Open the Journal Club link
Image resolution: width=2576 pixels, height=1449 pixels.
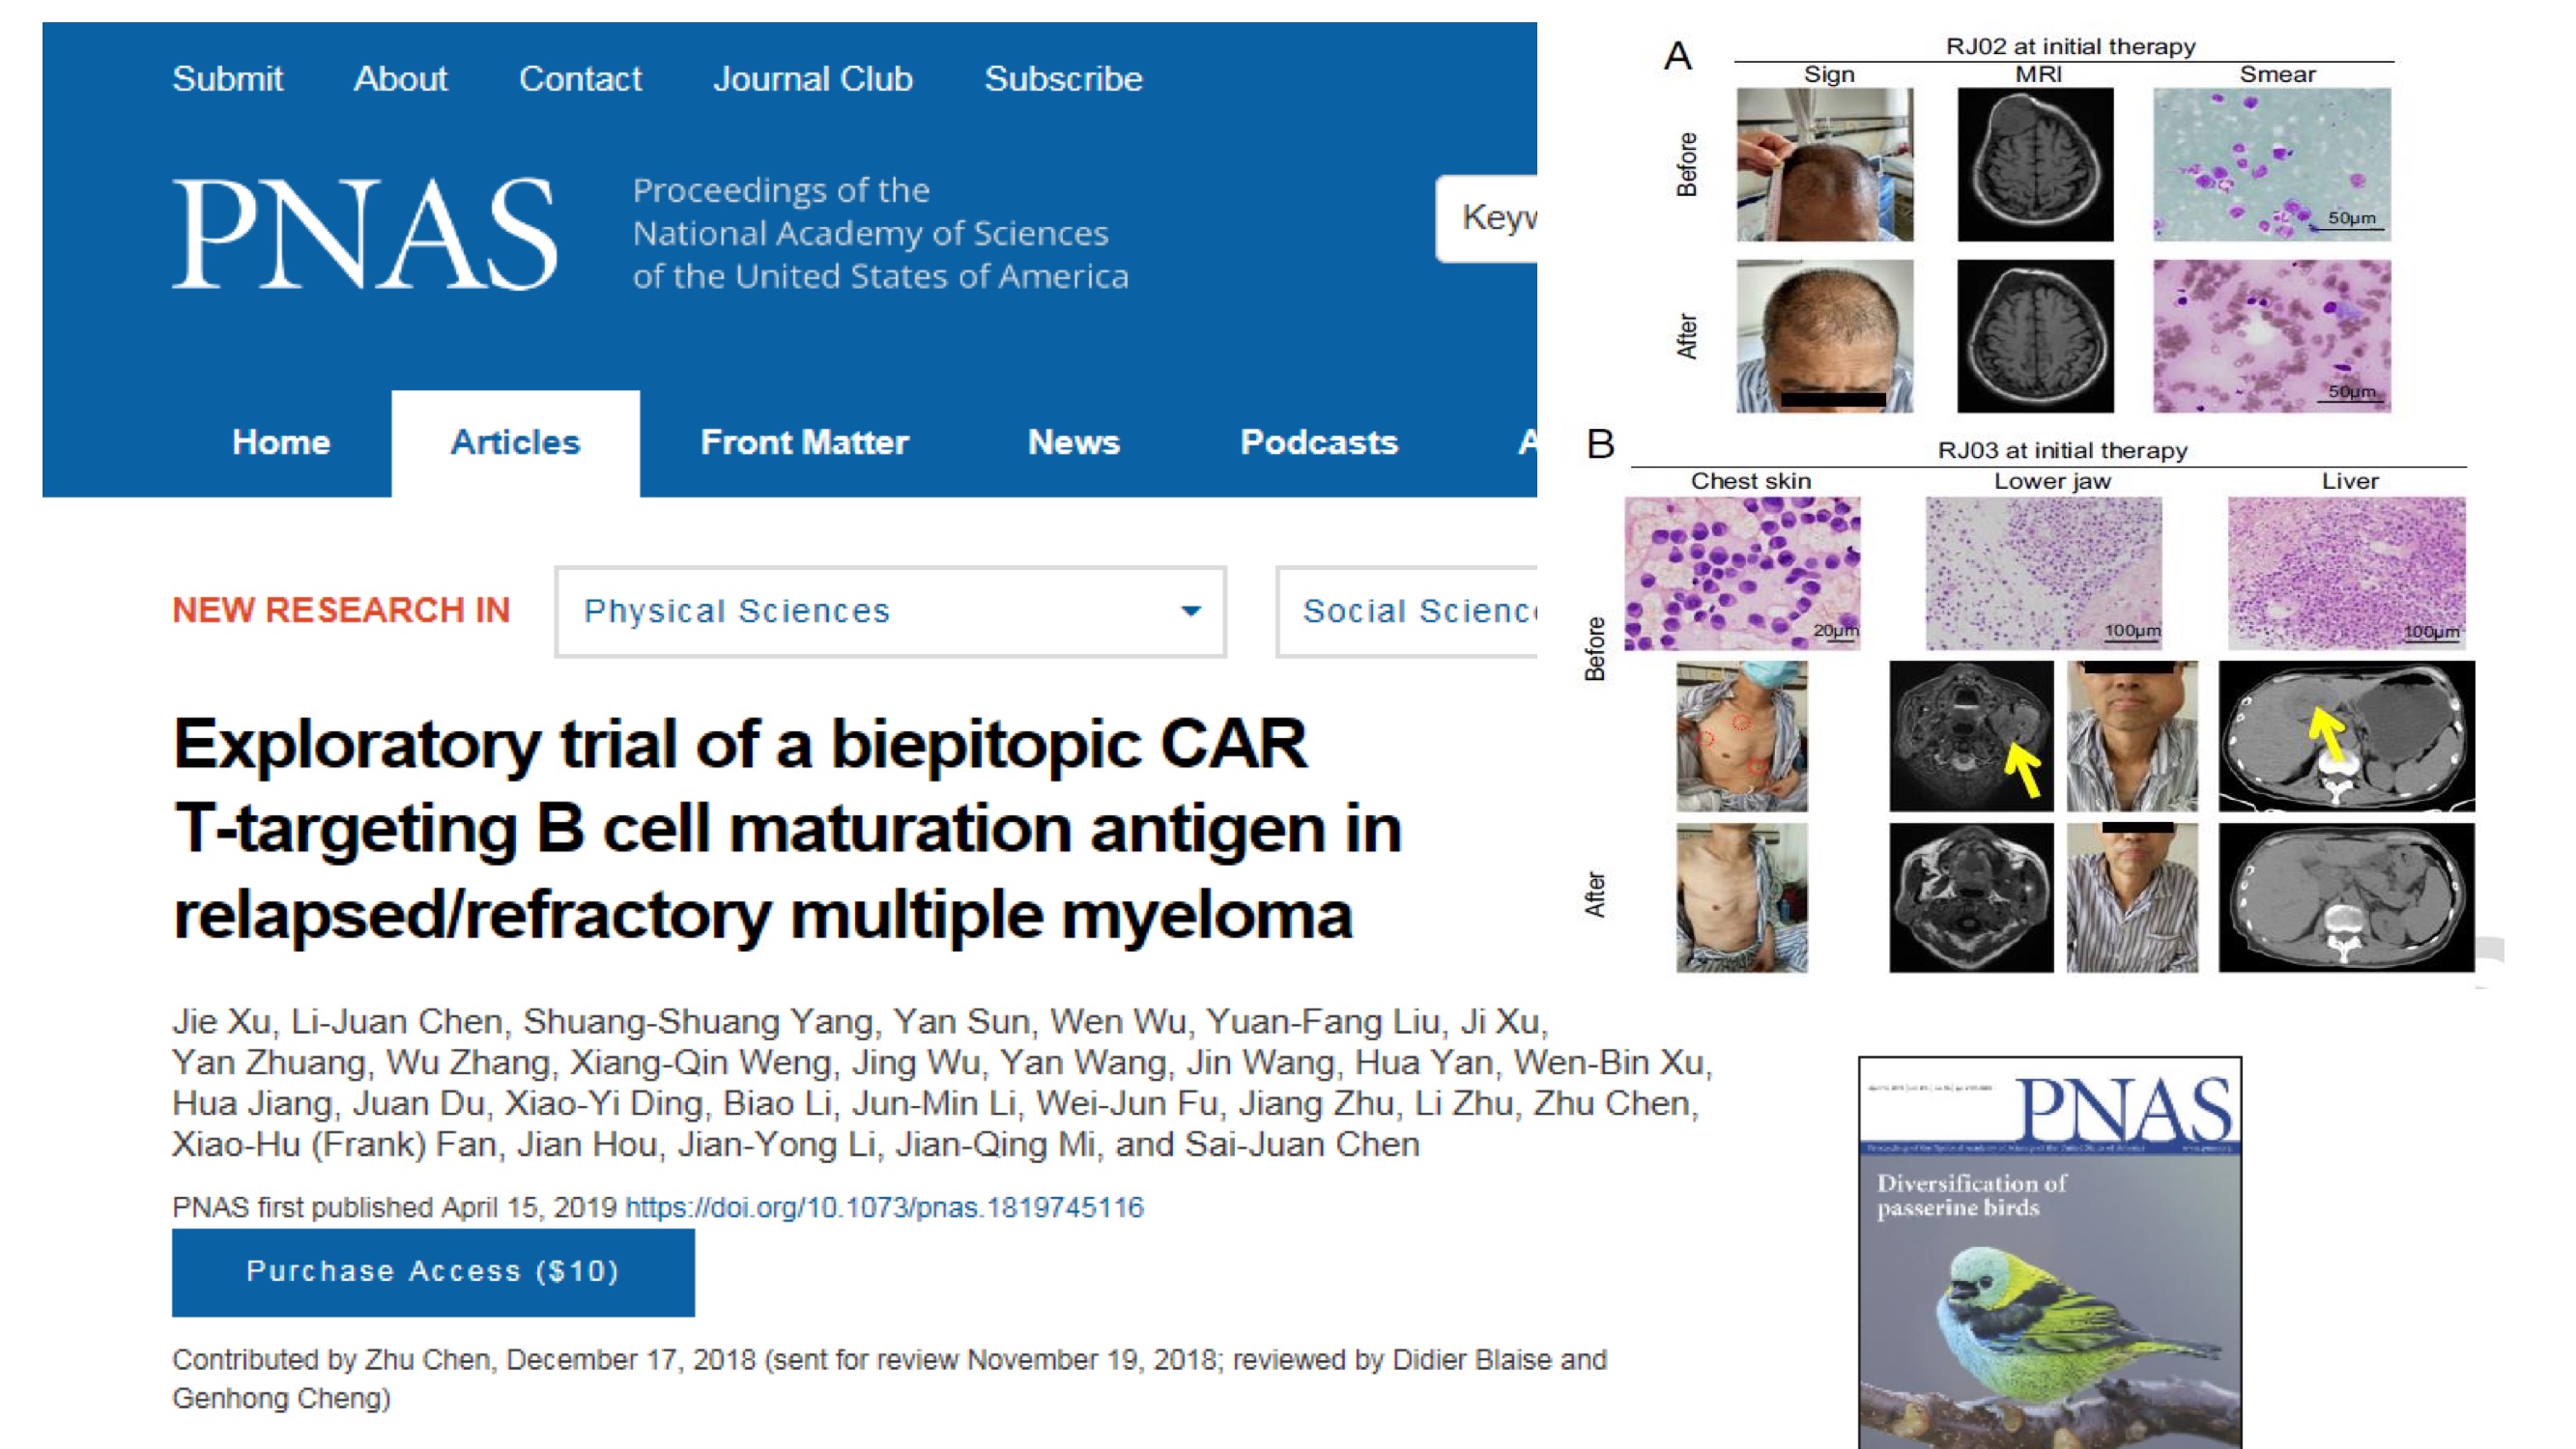click(x=813, y=78)
